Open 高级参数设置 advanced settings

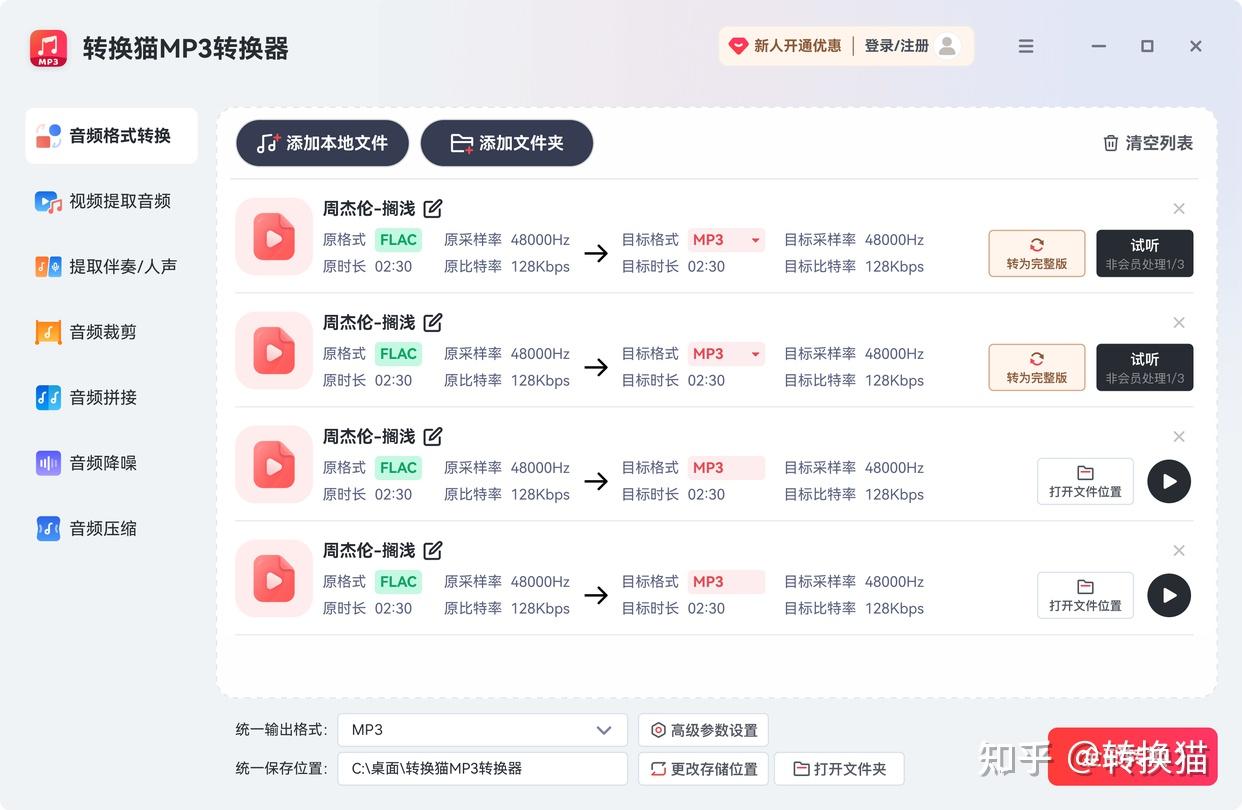(x=703, y=731)
